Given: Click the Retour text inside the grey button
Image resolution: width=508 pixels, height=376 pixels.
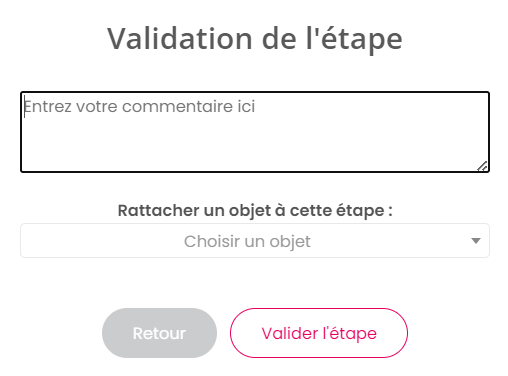Looking at the screenshot, I should pyautogui.click(x=159, y=333).
